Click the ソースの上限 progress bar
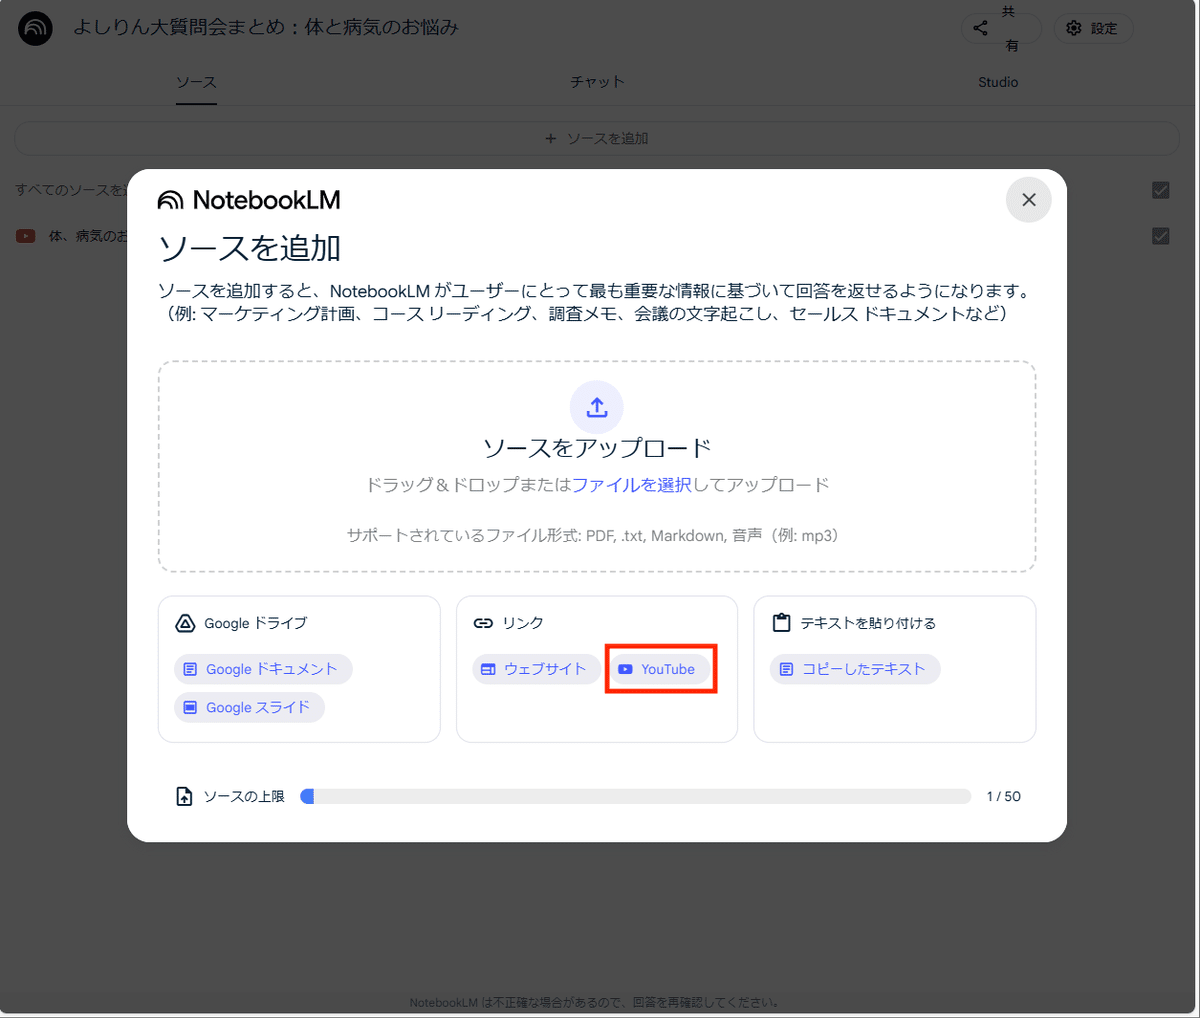The image size is (1200, 1018). pos(636,796)
